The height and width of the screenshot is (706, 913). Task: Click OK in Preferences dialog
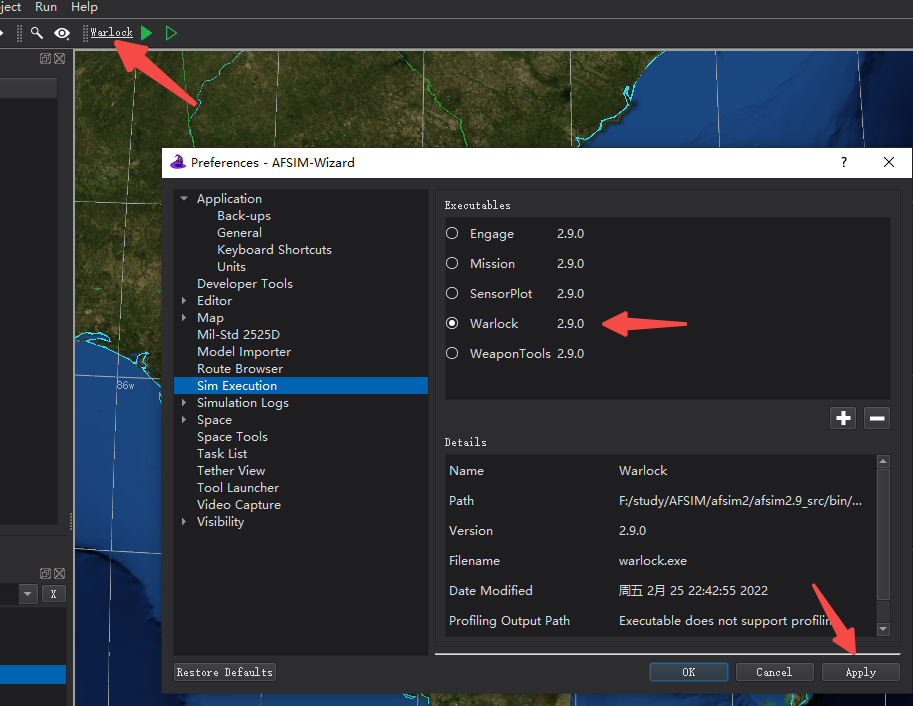[688, 672]
